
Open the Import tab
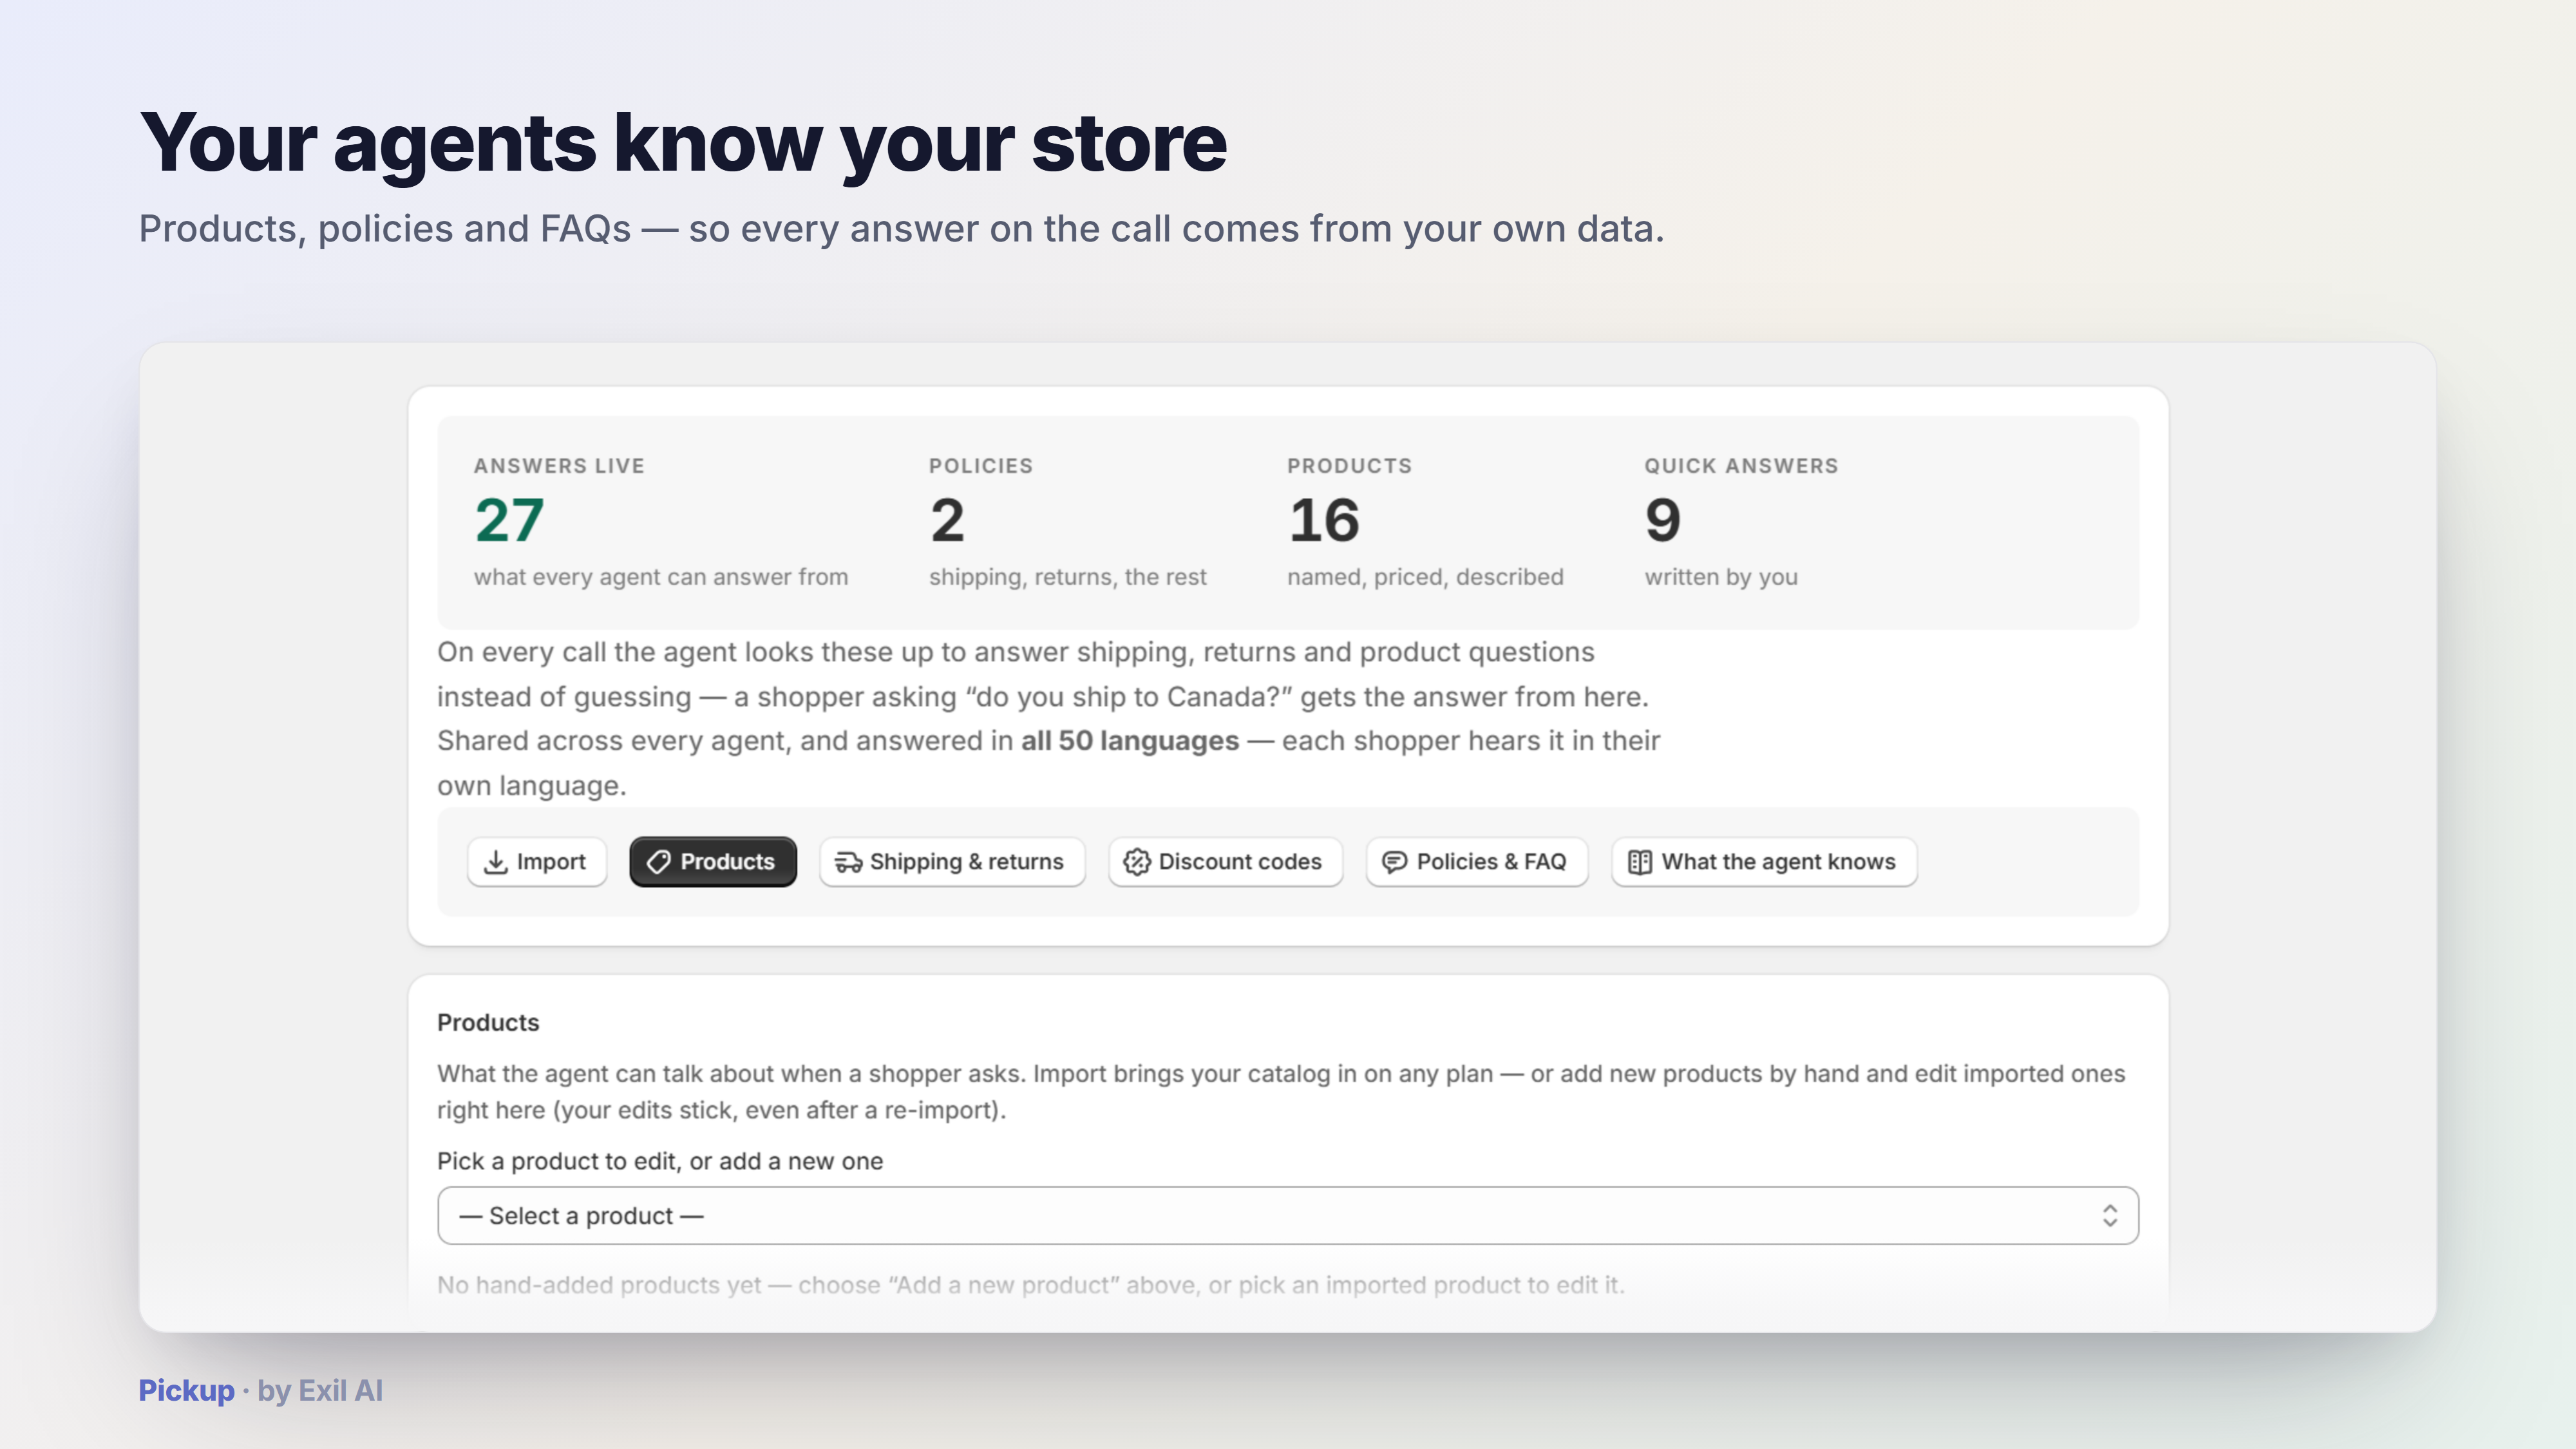(x=537, y=862)
